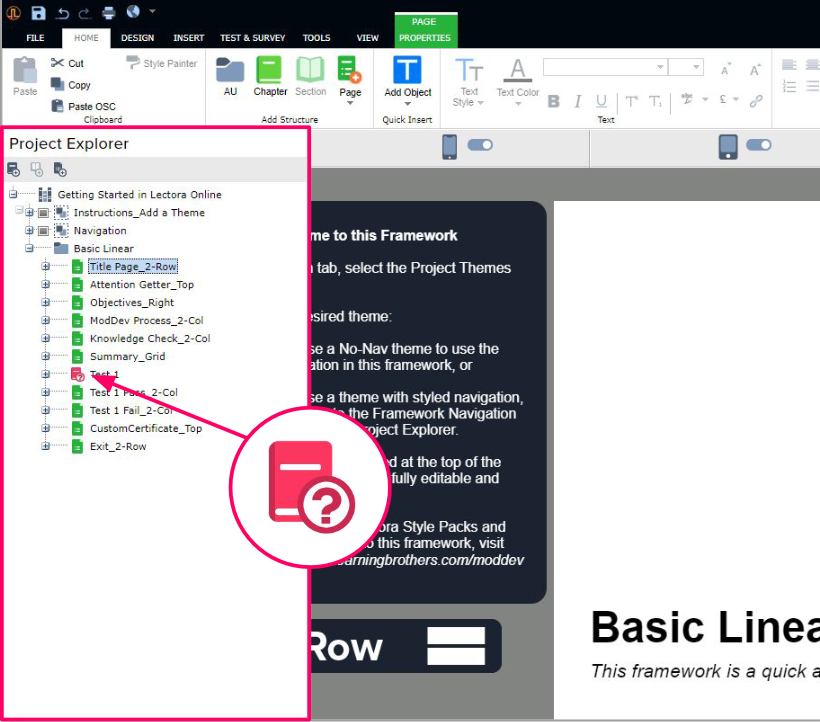
Task: Switch to the DESIGN ribbon tab
Action: pyautogui.click(x=137, y=38)
